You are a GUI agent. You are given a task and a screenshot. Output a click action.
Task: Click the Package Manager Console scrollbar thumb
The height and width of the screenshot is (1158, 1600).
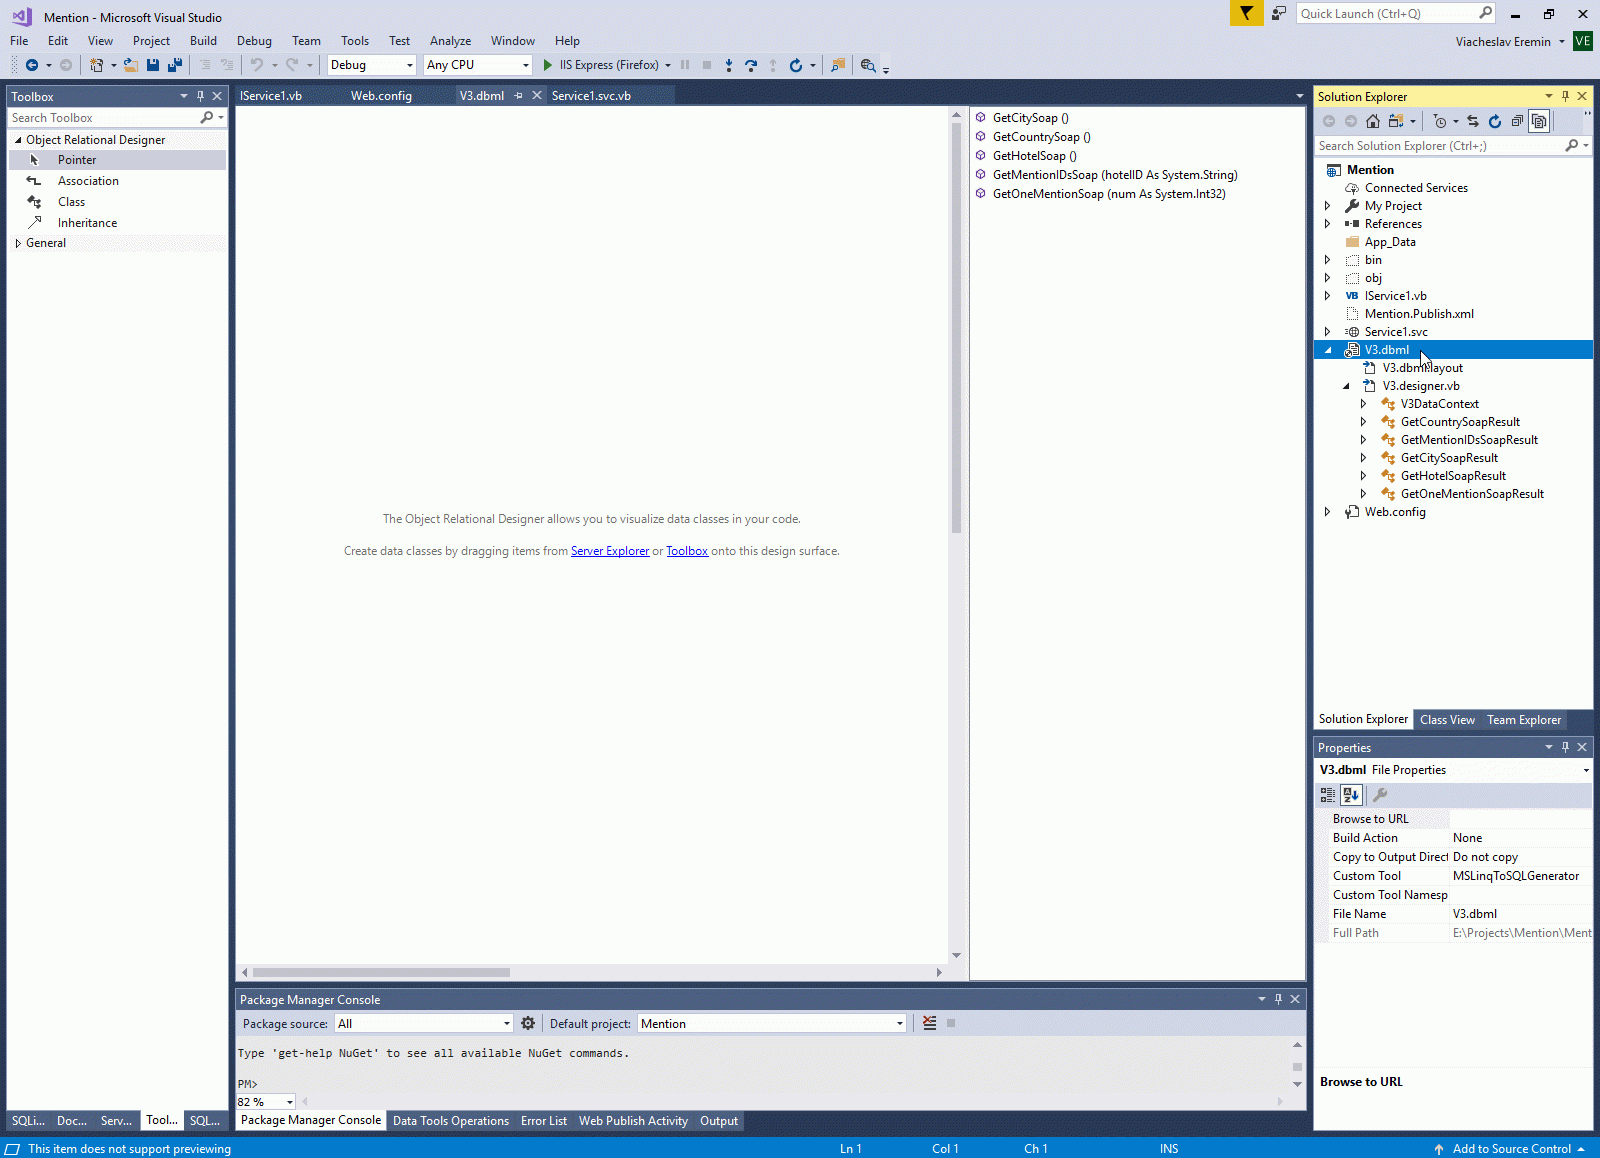[1297, 1067]
